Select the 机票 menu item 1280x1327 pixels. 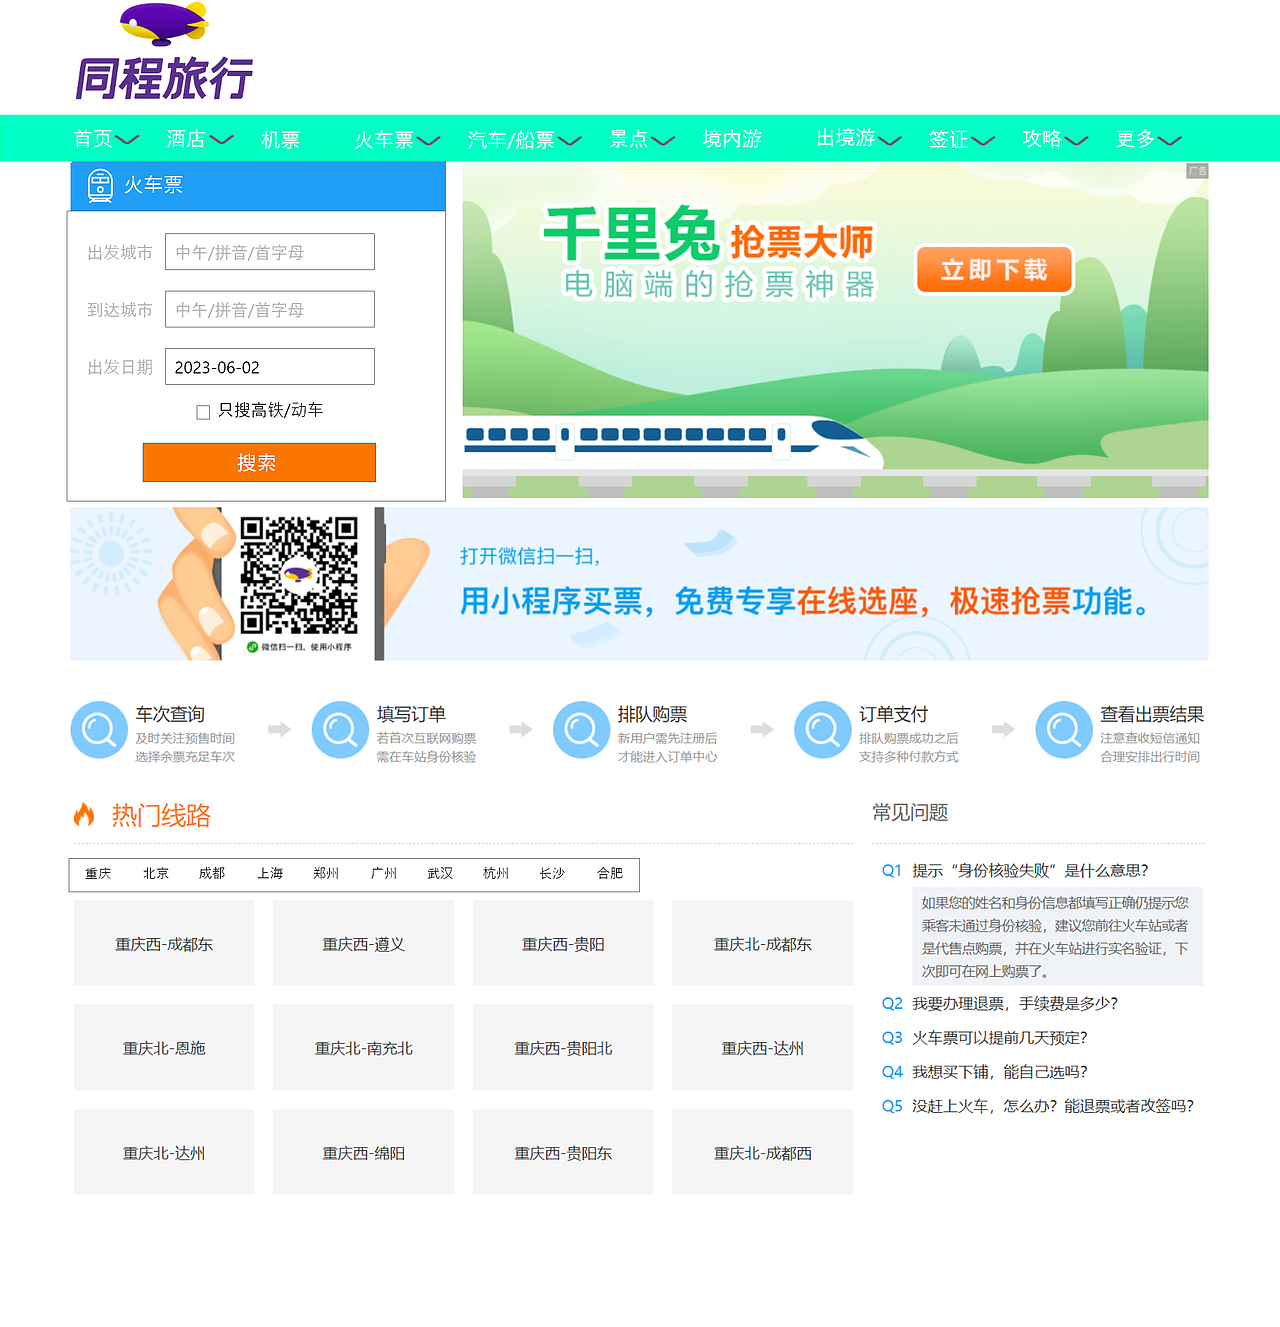(280, 139)
